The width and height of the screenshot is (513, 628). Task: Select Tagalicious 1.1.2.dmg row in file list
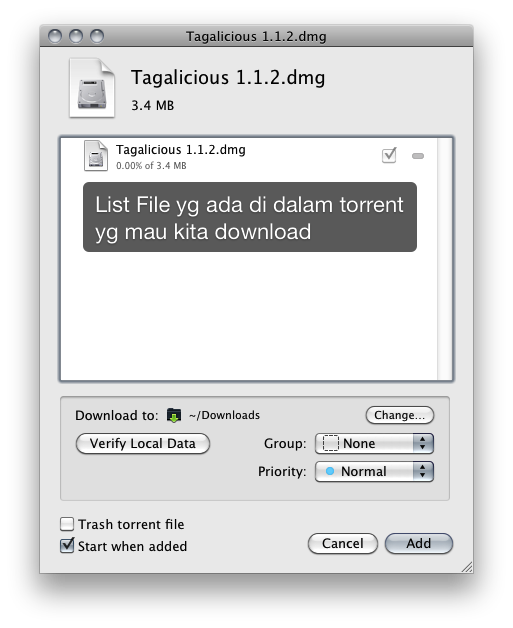[249, 156]
